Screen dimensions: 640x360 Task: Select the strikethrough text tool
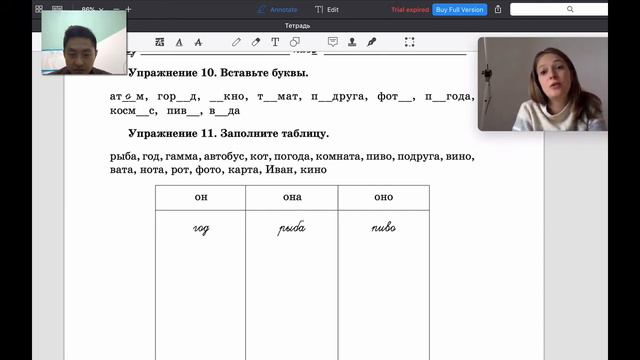click(198, 42)
